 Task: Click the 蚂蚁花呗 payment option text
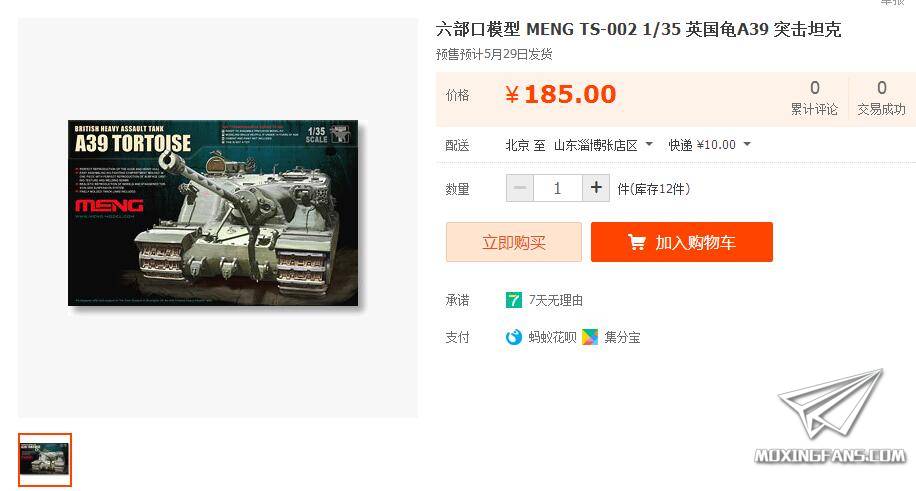(552, 337)
